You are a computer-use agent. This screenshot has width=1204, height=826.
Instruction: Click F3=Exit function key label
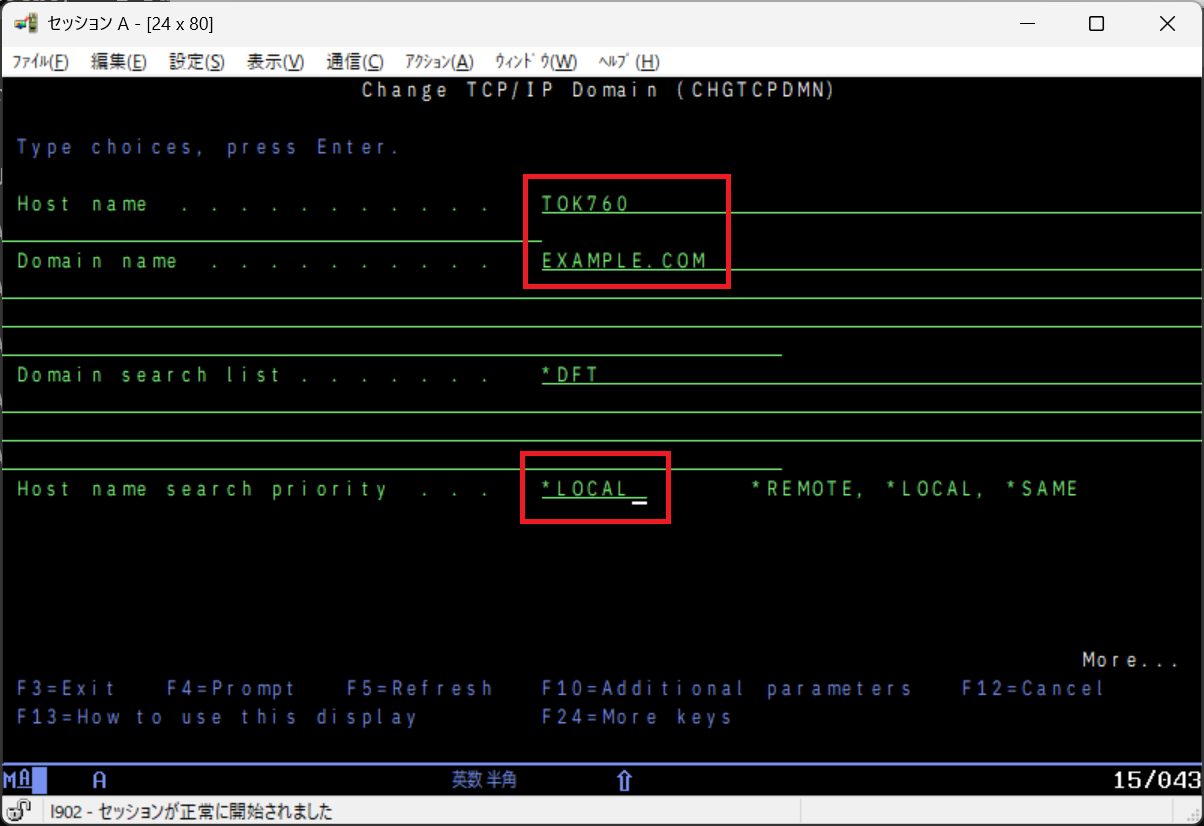[66, 688]
